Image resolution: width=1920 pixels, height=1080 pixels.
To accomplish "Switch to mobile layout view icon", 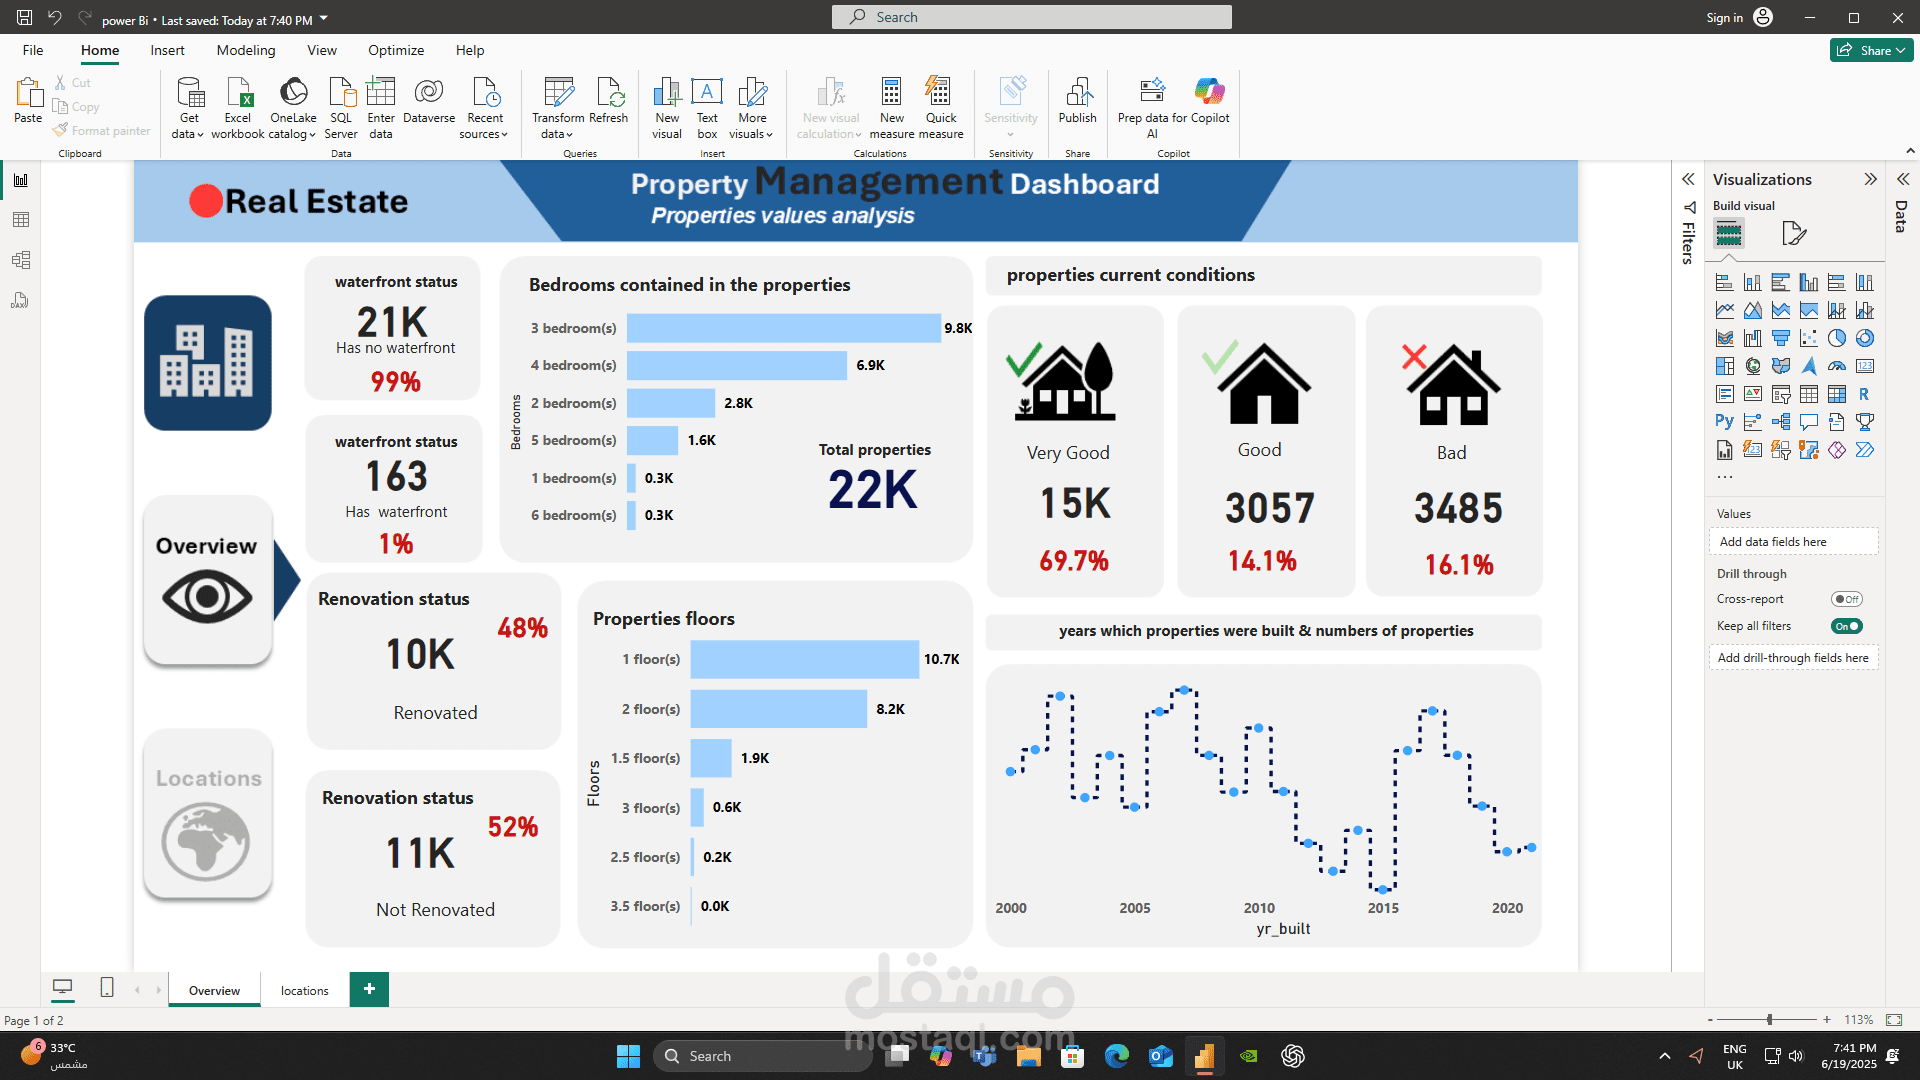I will 107,988.
